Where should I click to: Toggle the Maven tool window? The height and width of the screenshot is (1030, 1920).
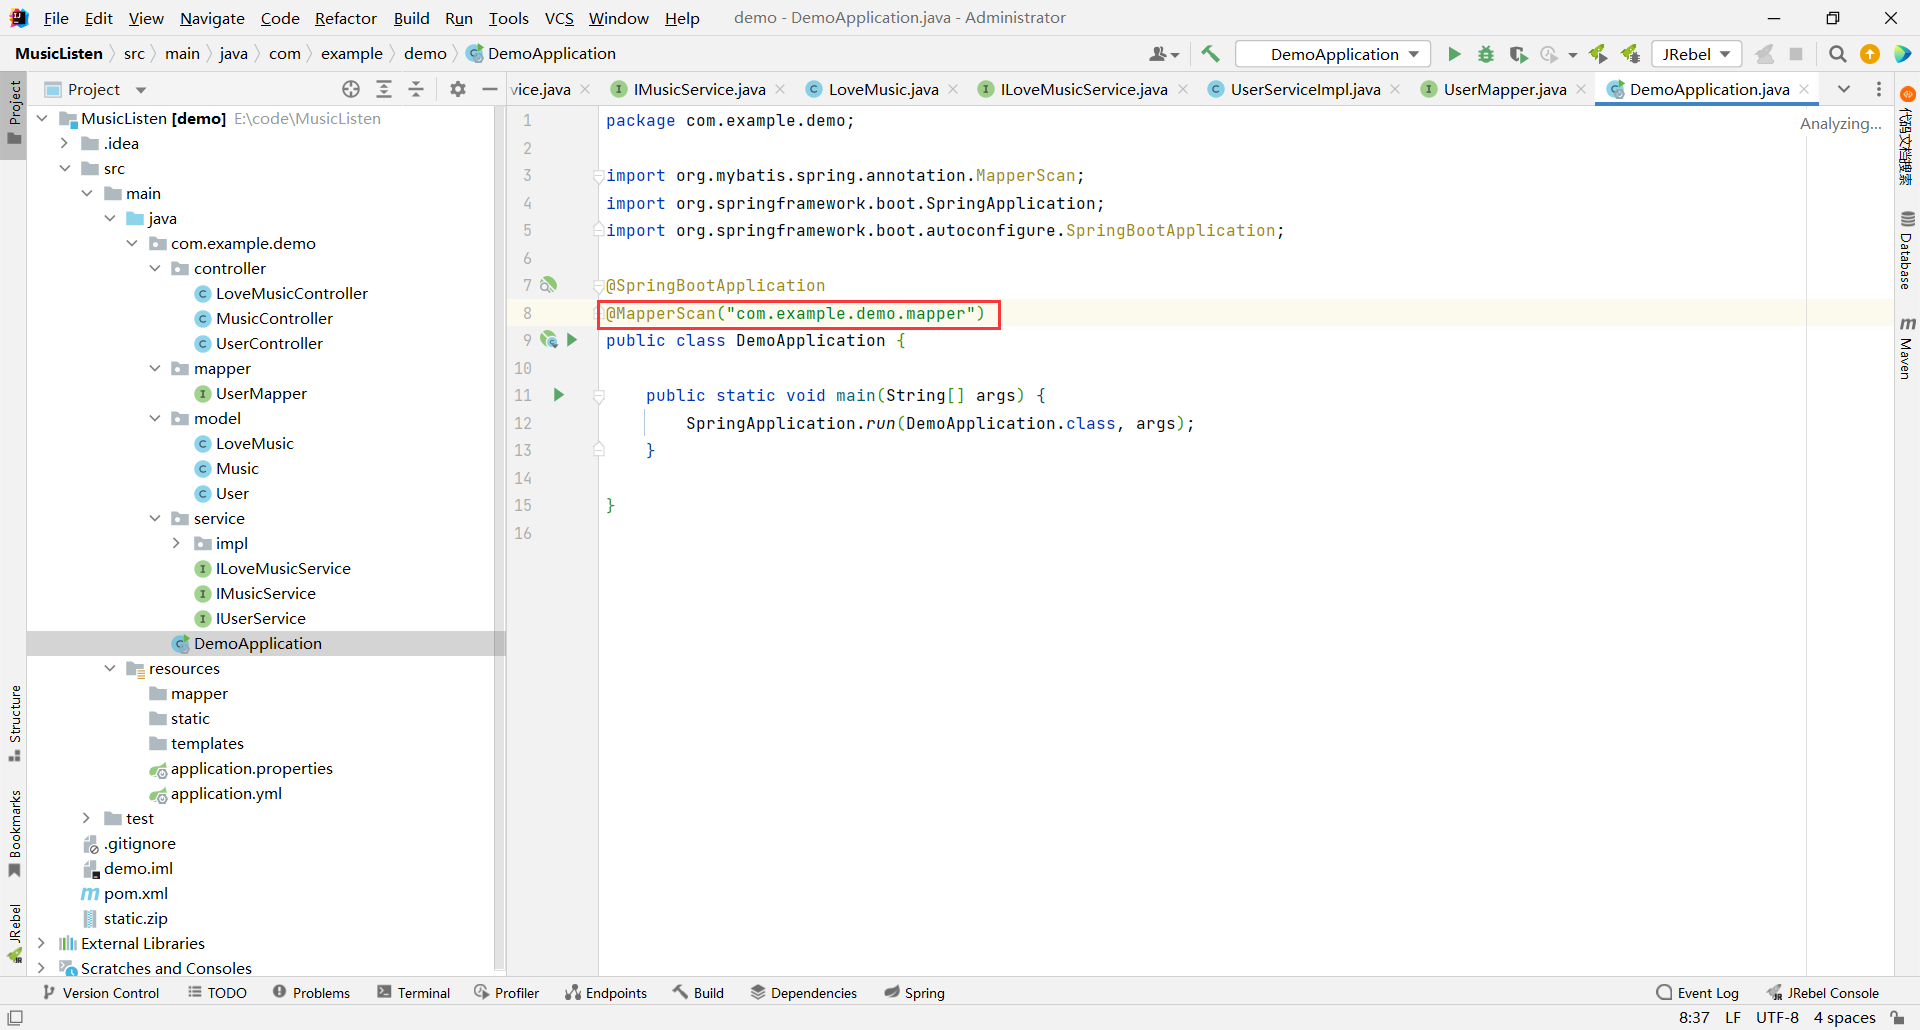pos(1907,348)
